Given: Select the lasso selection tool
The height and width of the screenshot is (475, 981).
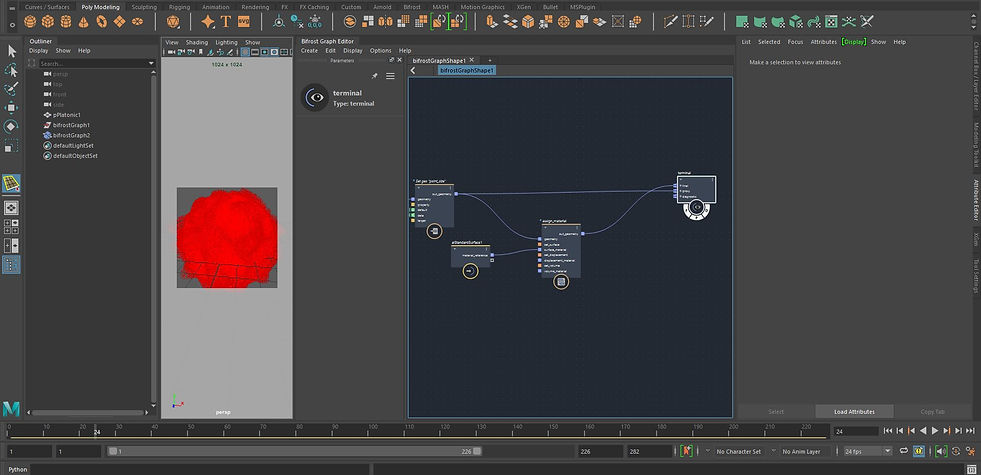Looking at the screenshot, I should click(x=12, y=70).
